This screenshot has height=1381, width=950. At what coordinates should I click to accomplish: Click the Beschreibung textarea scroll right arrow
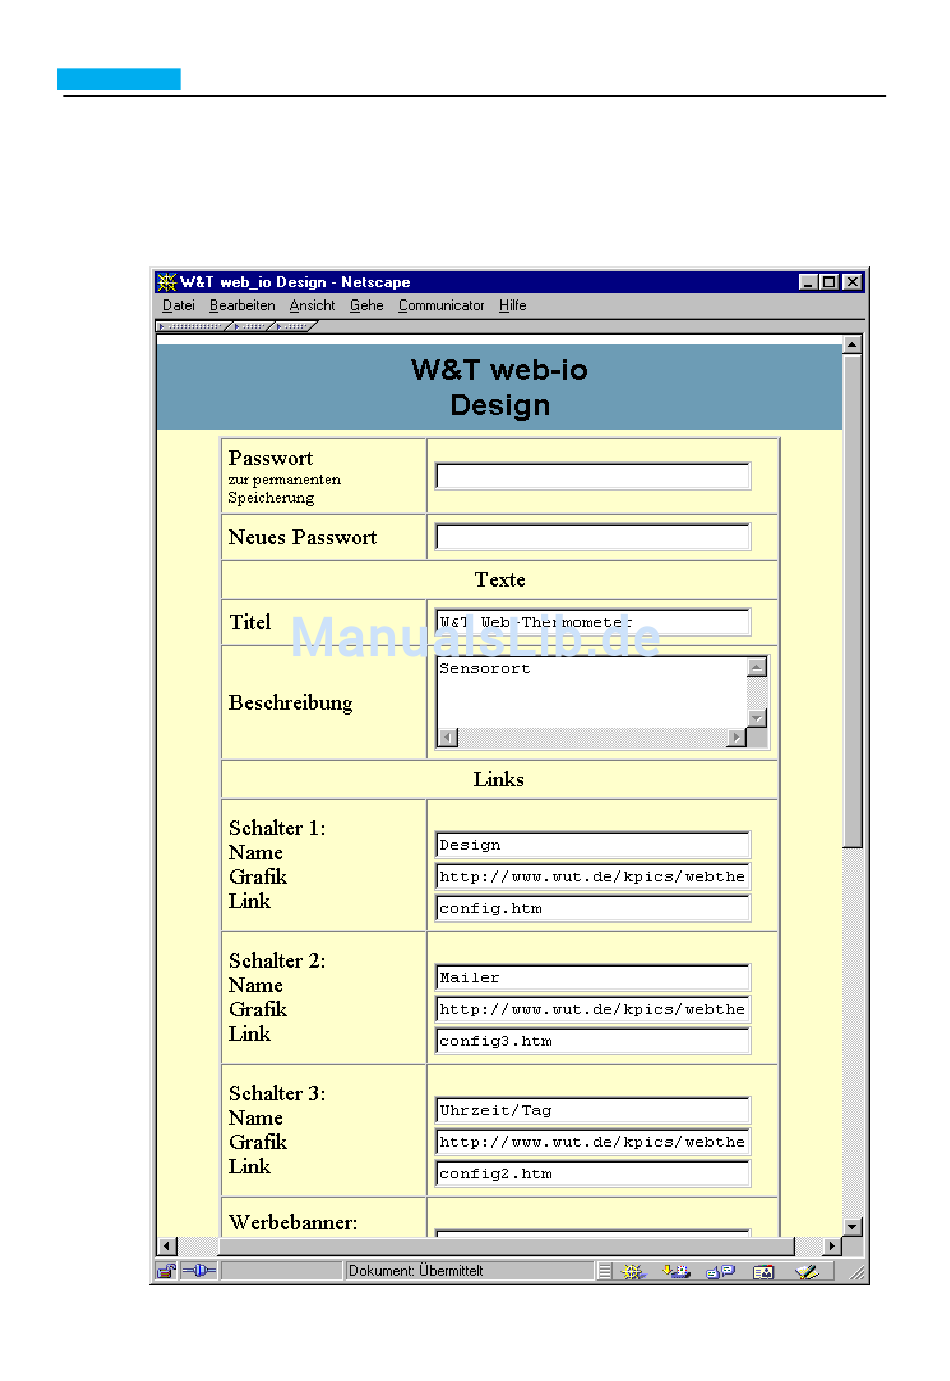click(737, 738)
